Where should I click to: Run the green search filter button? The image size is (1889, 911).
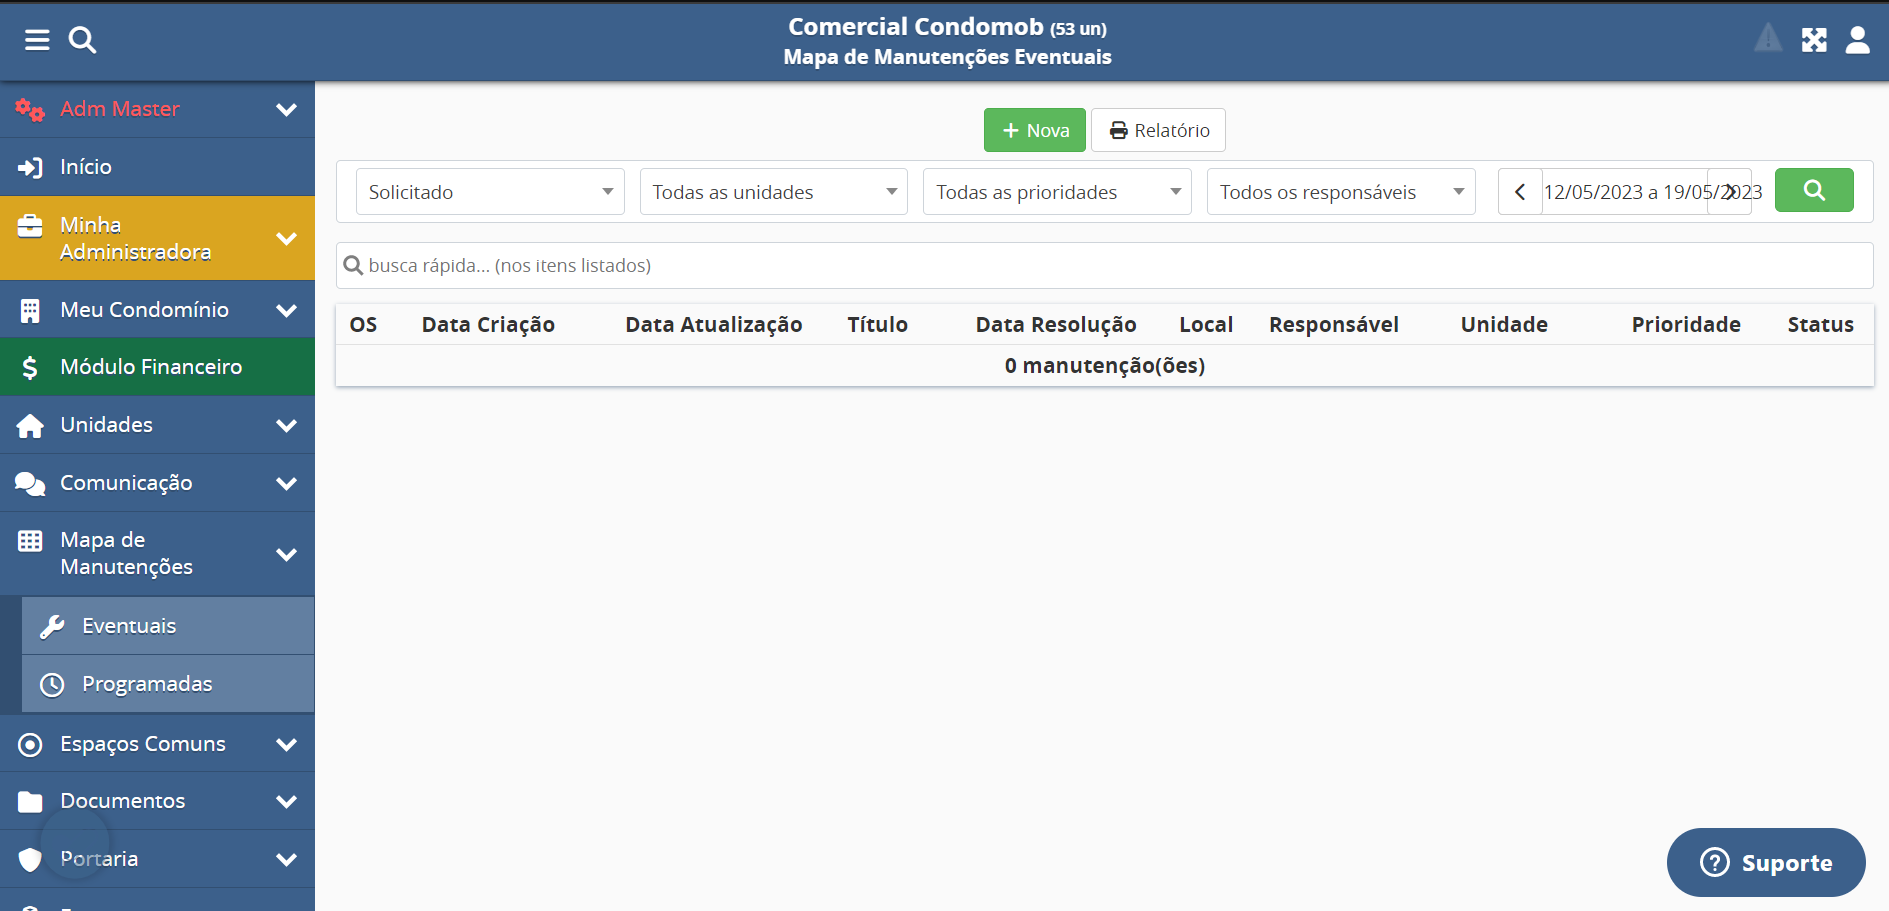pyautogui.click(x=1813, y=190)
